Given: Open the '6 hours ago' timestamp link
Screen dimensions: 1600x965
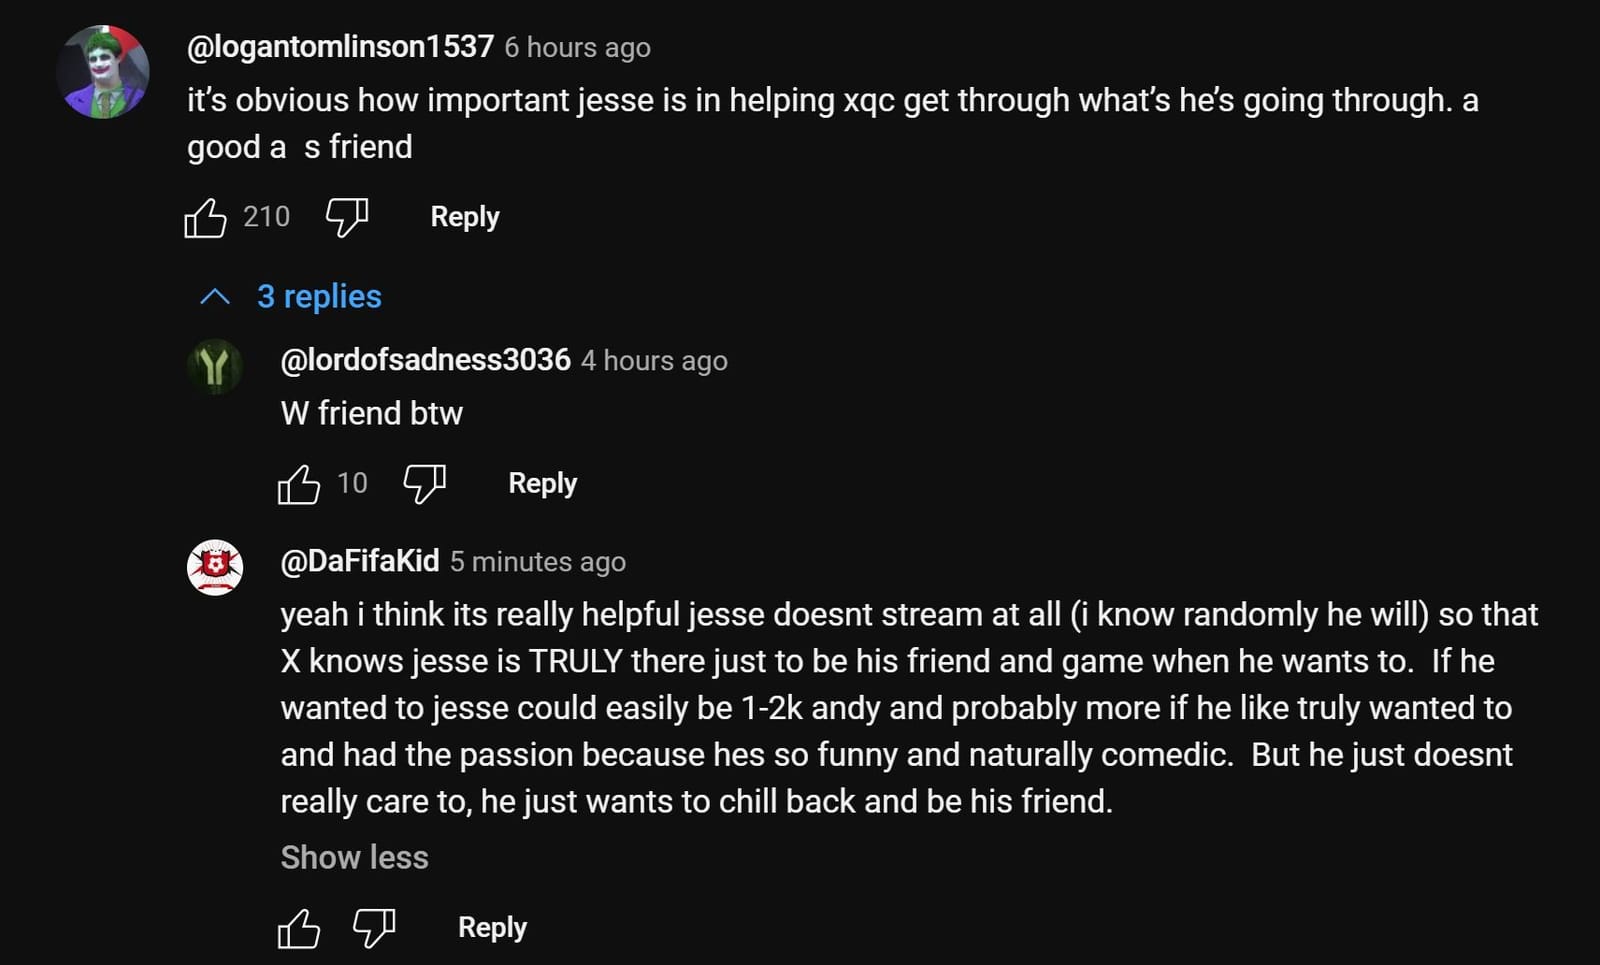Looking at the screenshot, I should coord(577,48).
